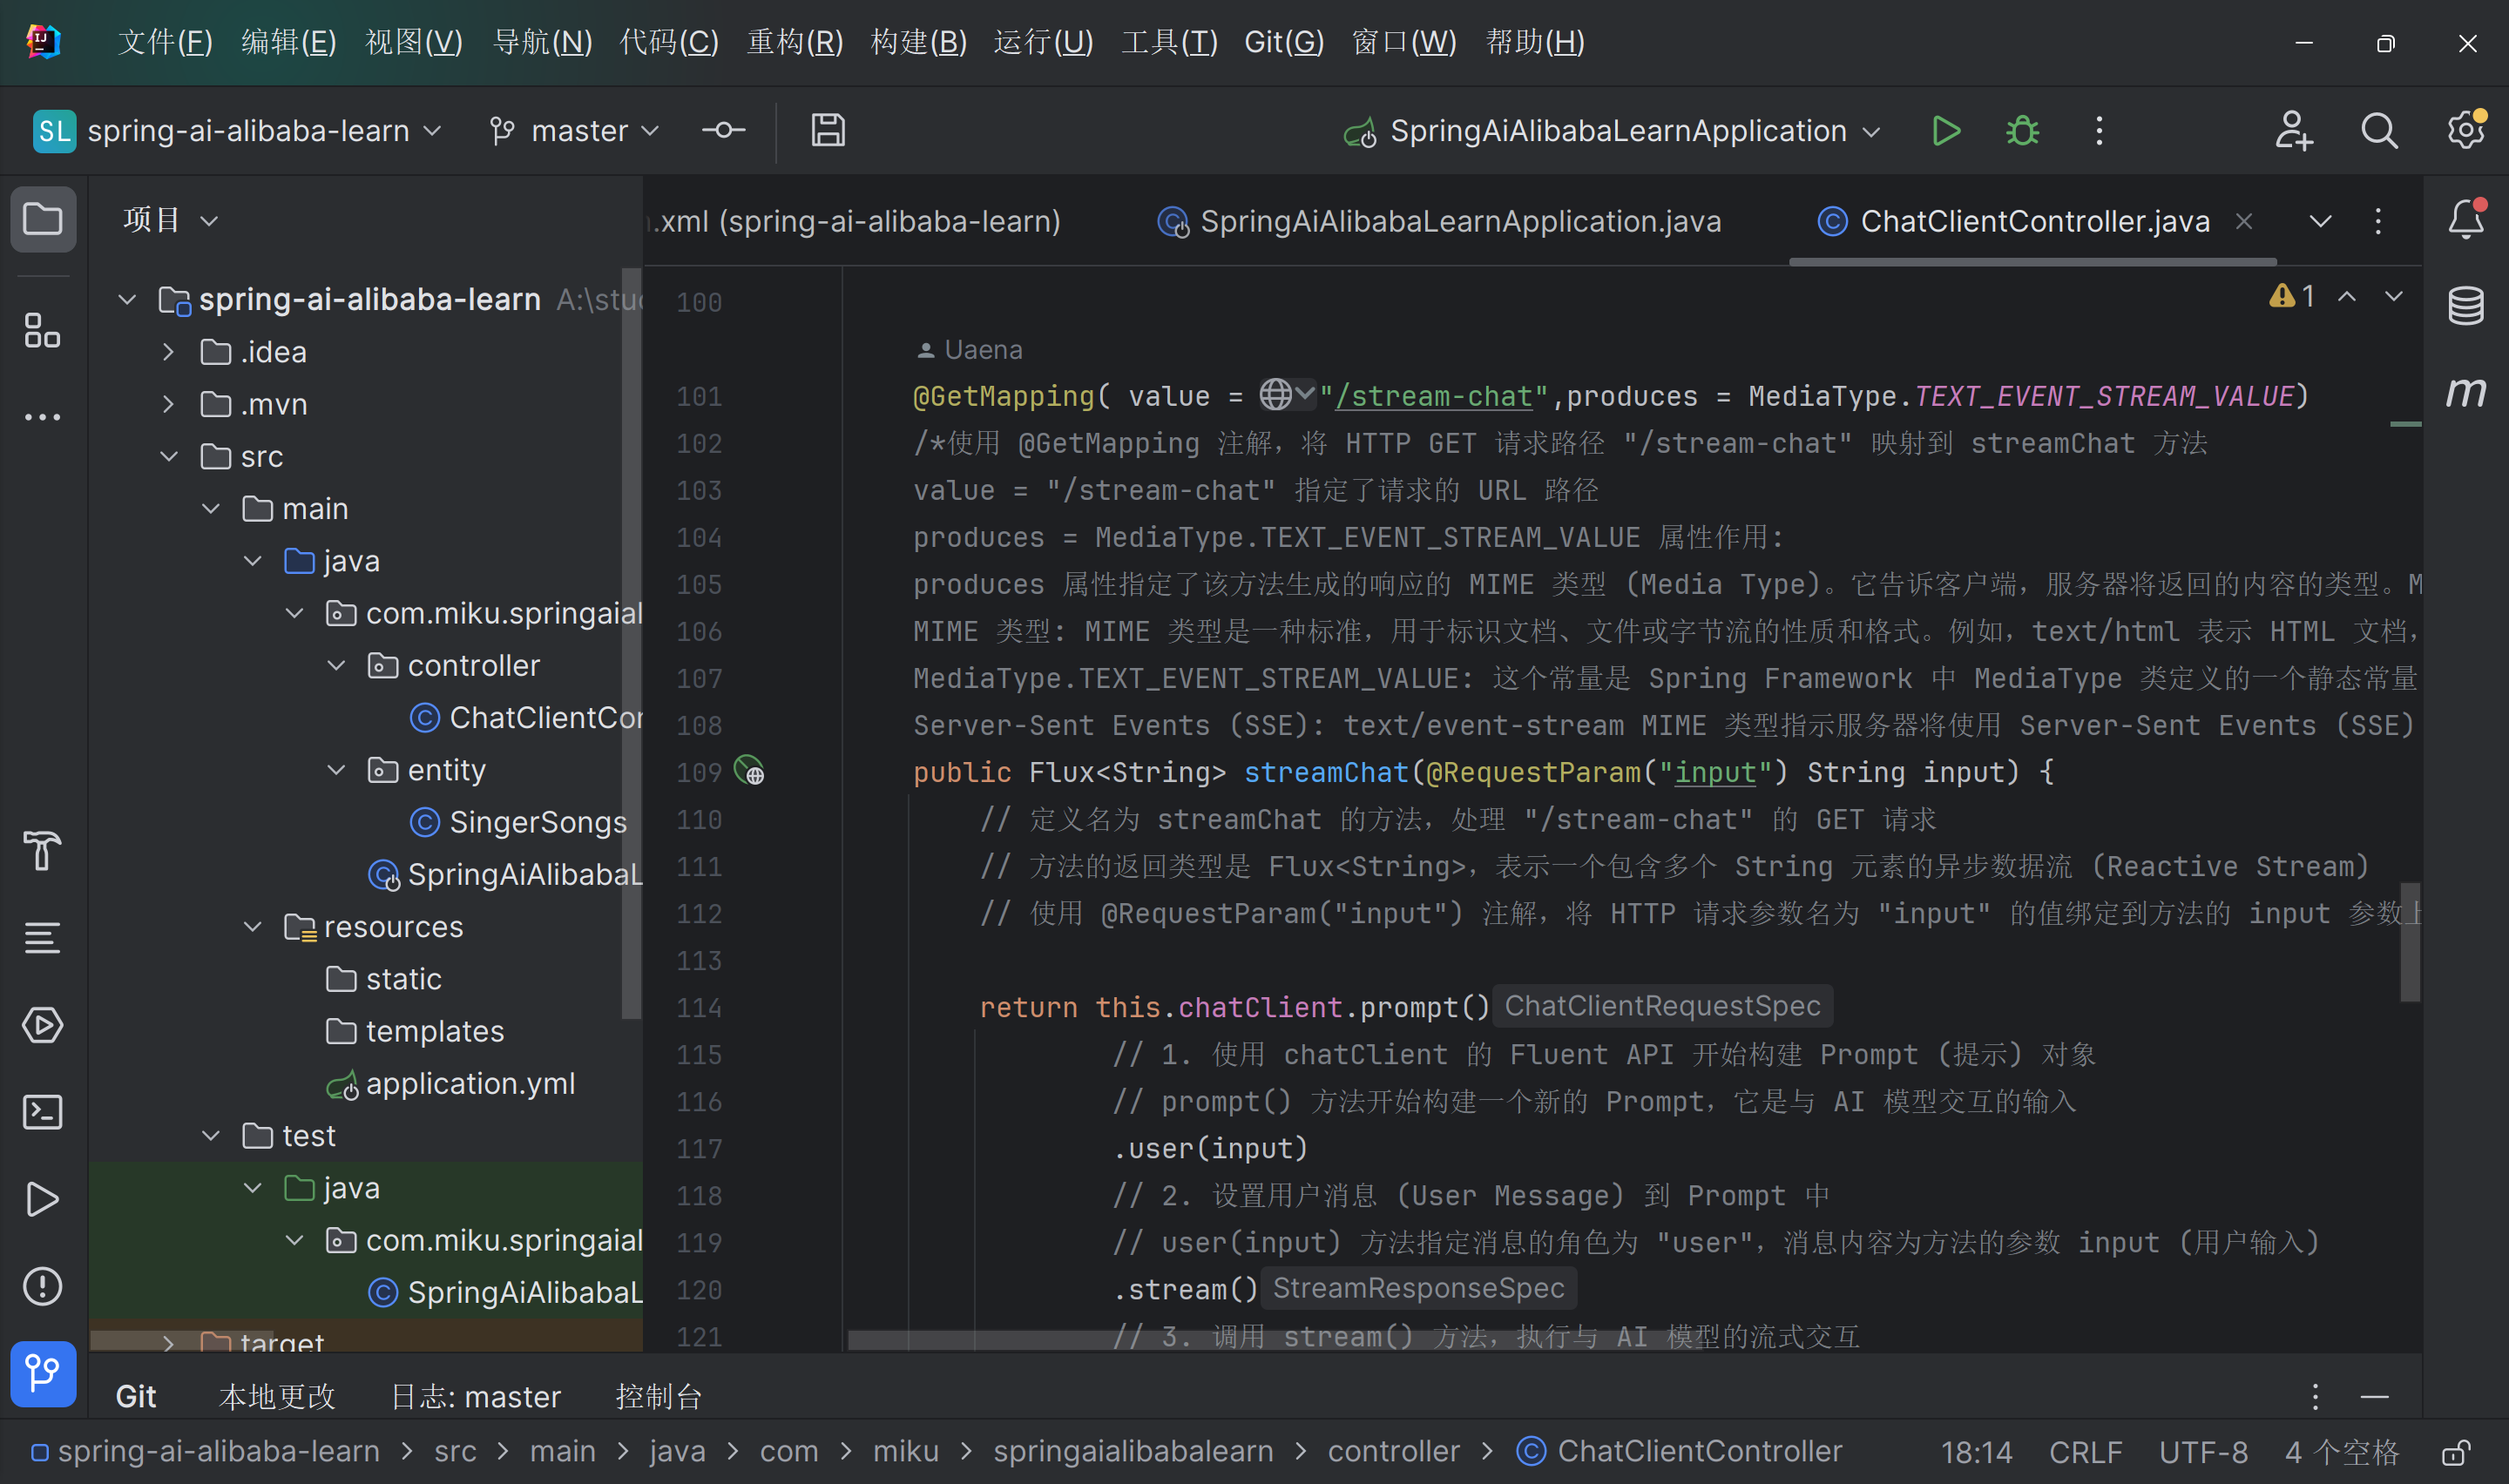Open the Database tool window on the right
Screen dimensions: 2509x1484
click(x=2465, y=305)
